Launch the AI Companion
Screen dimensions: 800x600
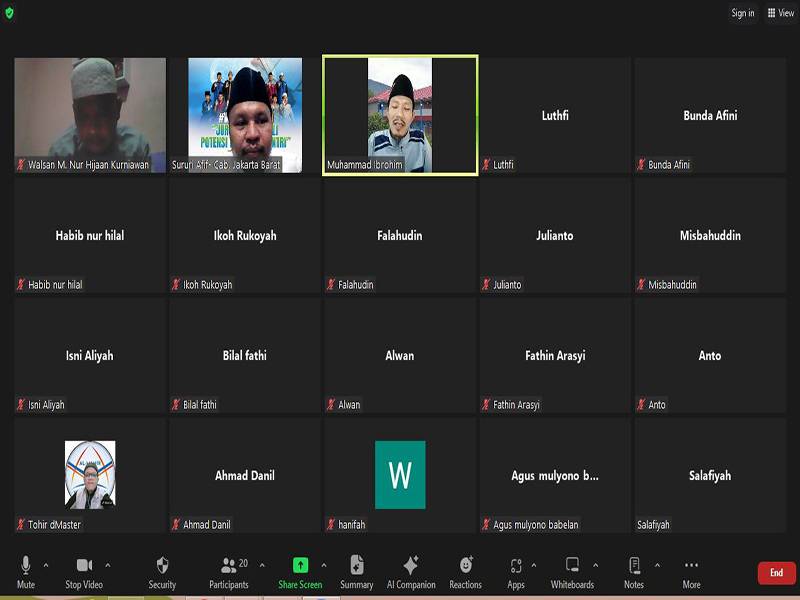tap(411, 566)
